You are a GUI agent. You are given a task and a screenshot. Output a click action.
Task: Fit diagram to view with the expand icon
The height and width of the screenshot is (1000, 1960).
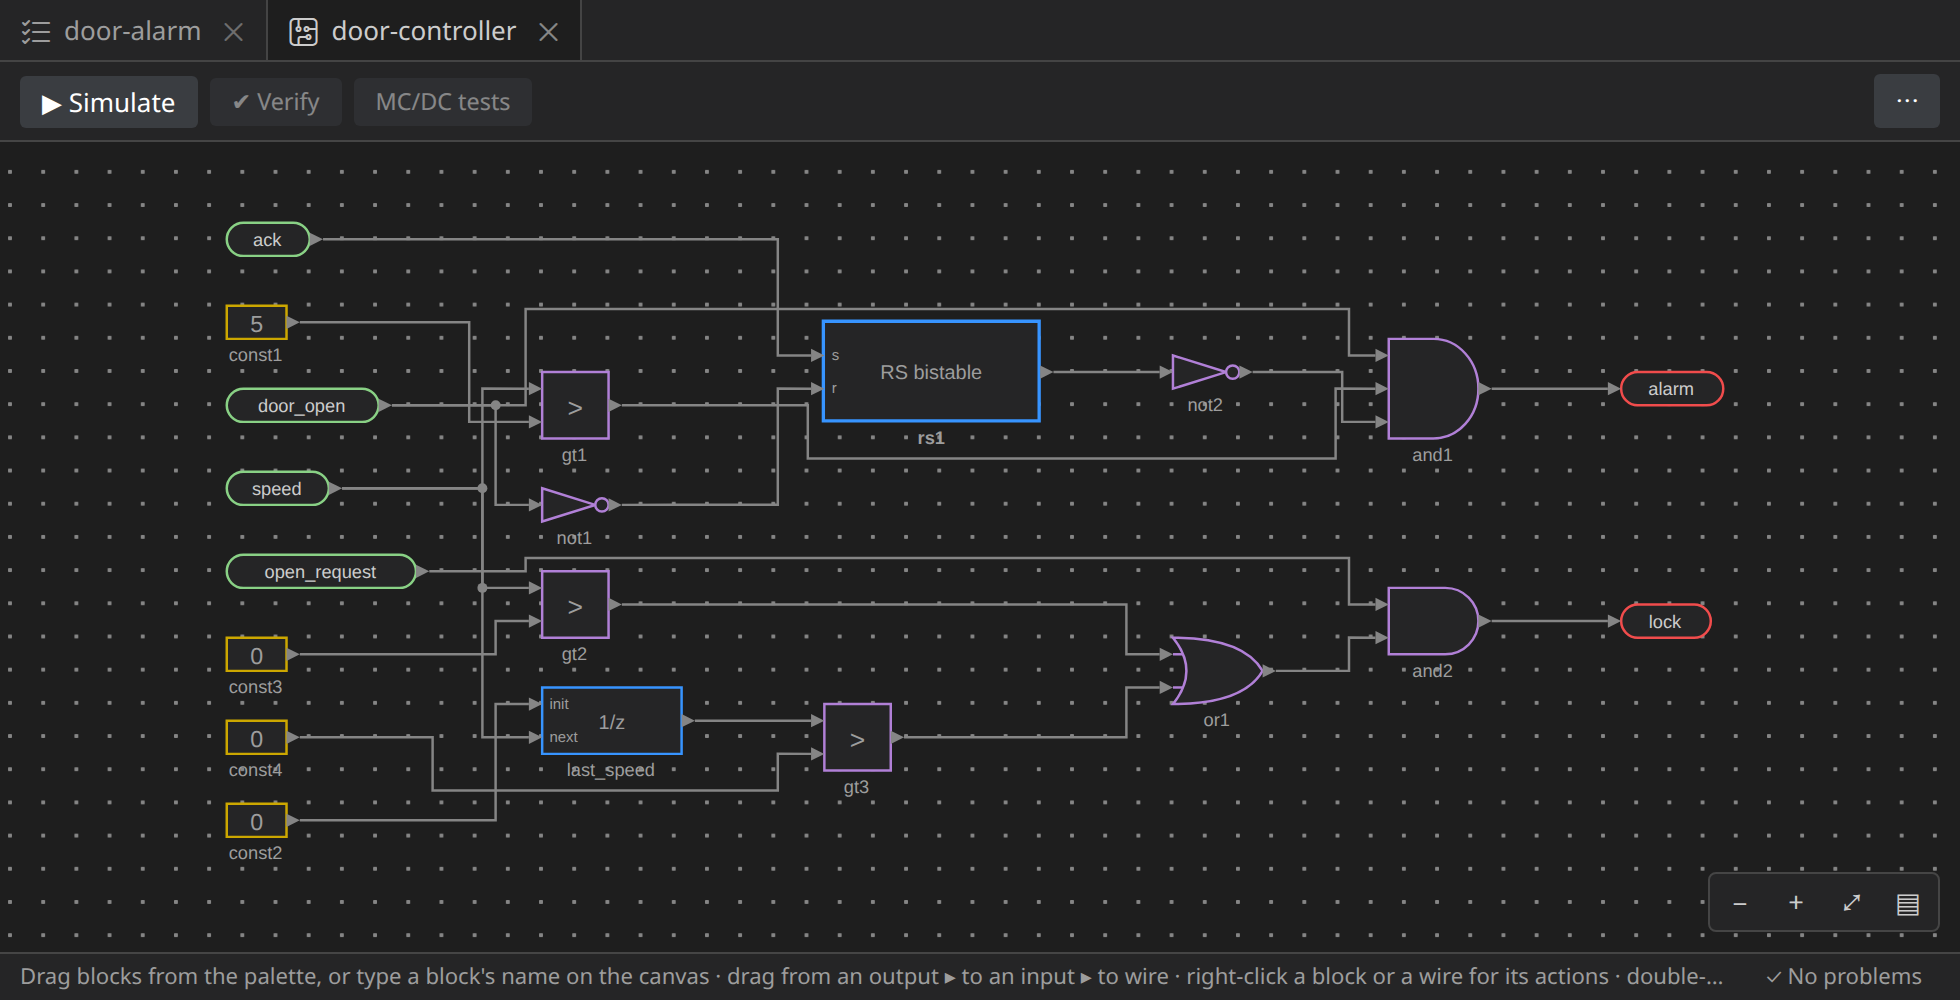(x=1852, y=903)
